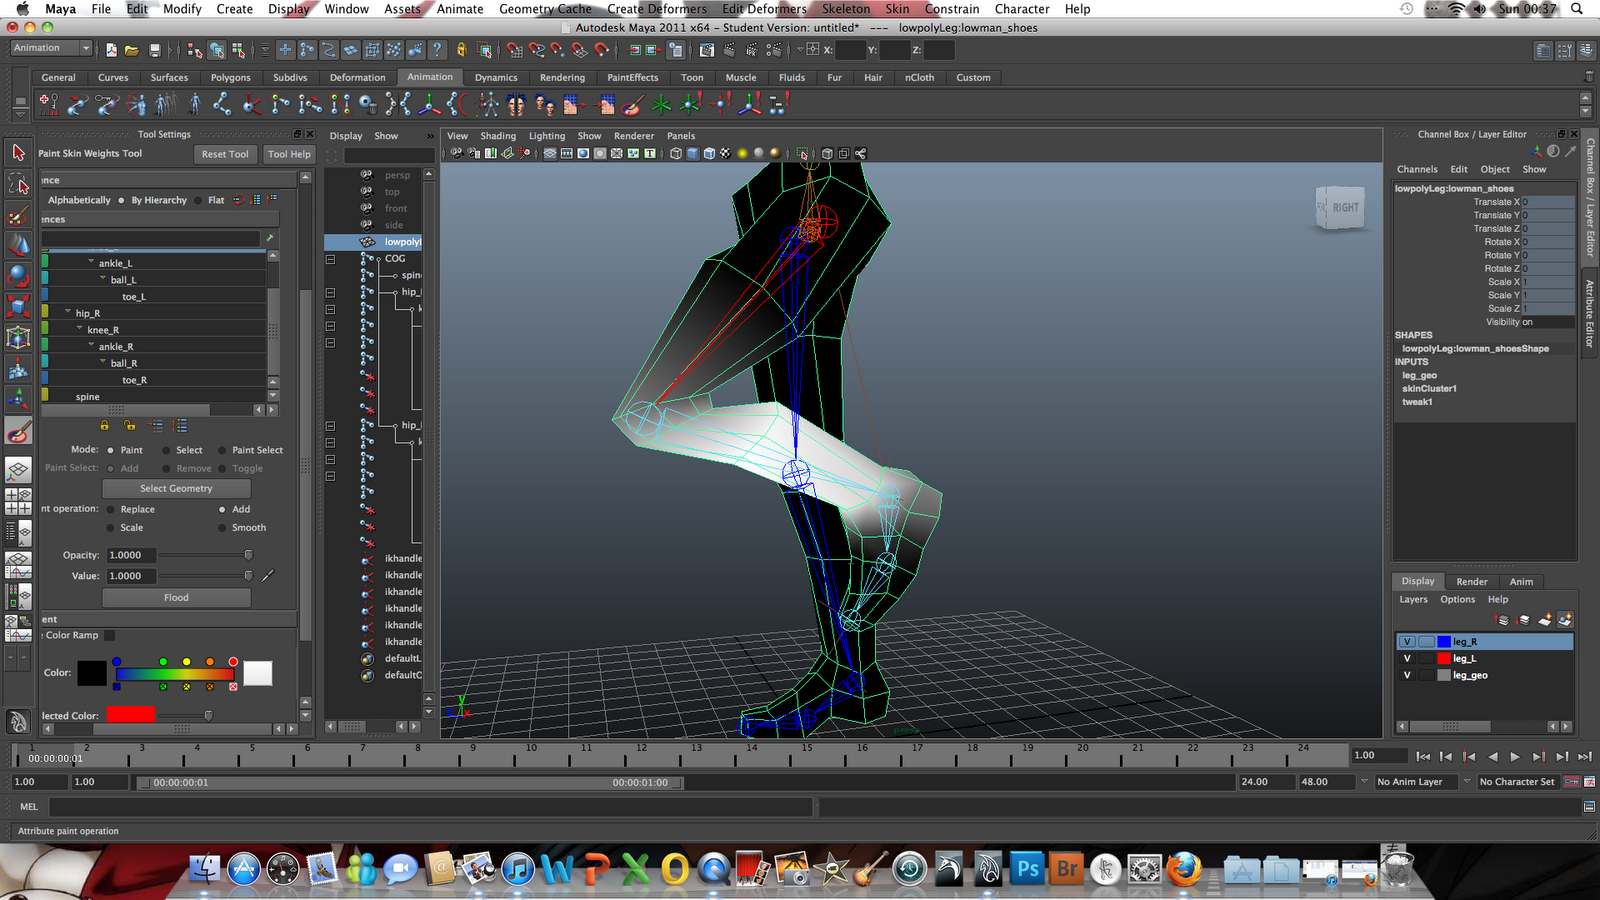Switch to the Rendering shelf tab
1600x900 pixels.
[562, 77]
